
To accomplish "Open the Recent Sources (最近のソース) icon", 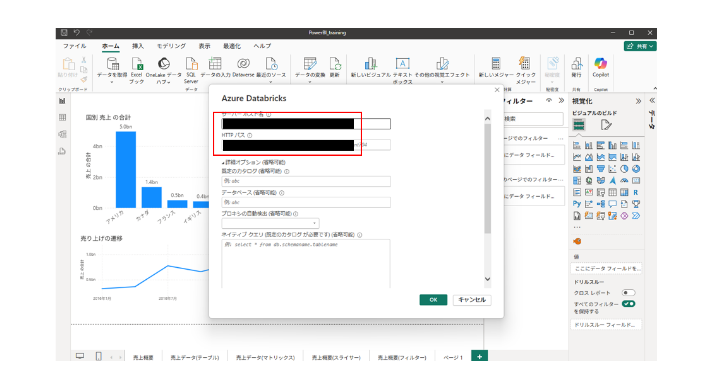I will tap(271, 63).
